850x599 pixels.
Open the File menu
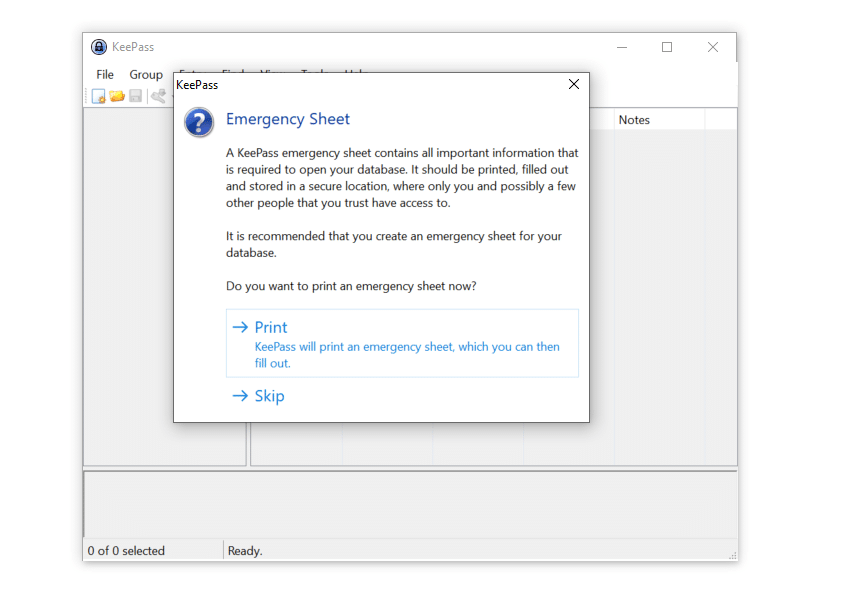[105, 74]
